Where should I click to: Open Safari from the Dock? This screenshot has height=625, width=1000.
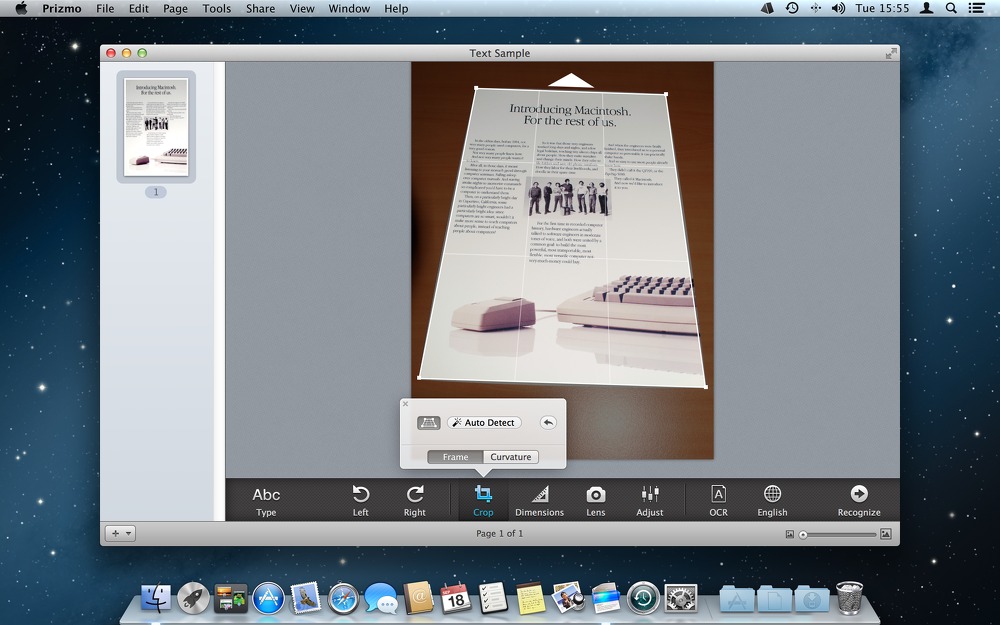pyautogui.click(x=343, y=598)
